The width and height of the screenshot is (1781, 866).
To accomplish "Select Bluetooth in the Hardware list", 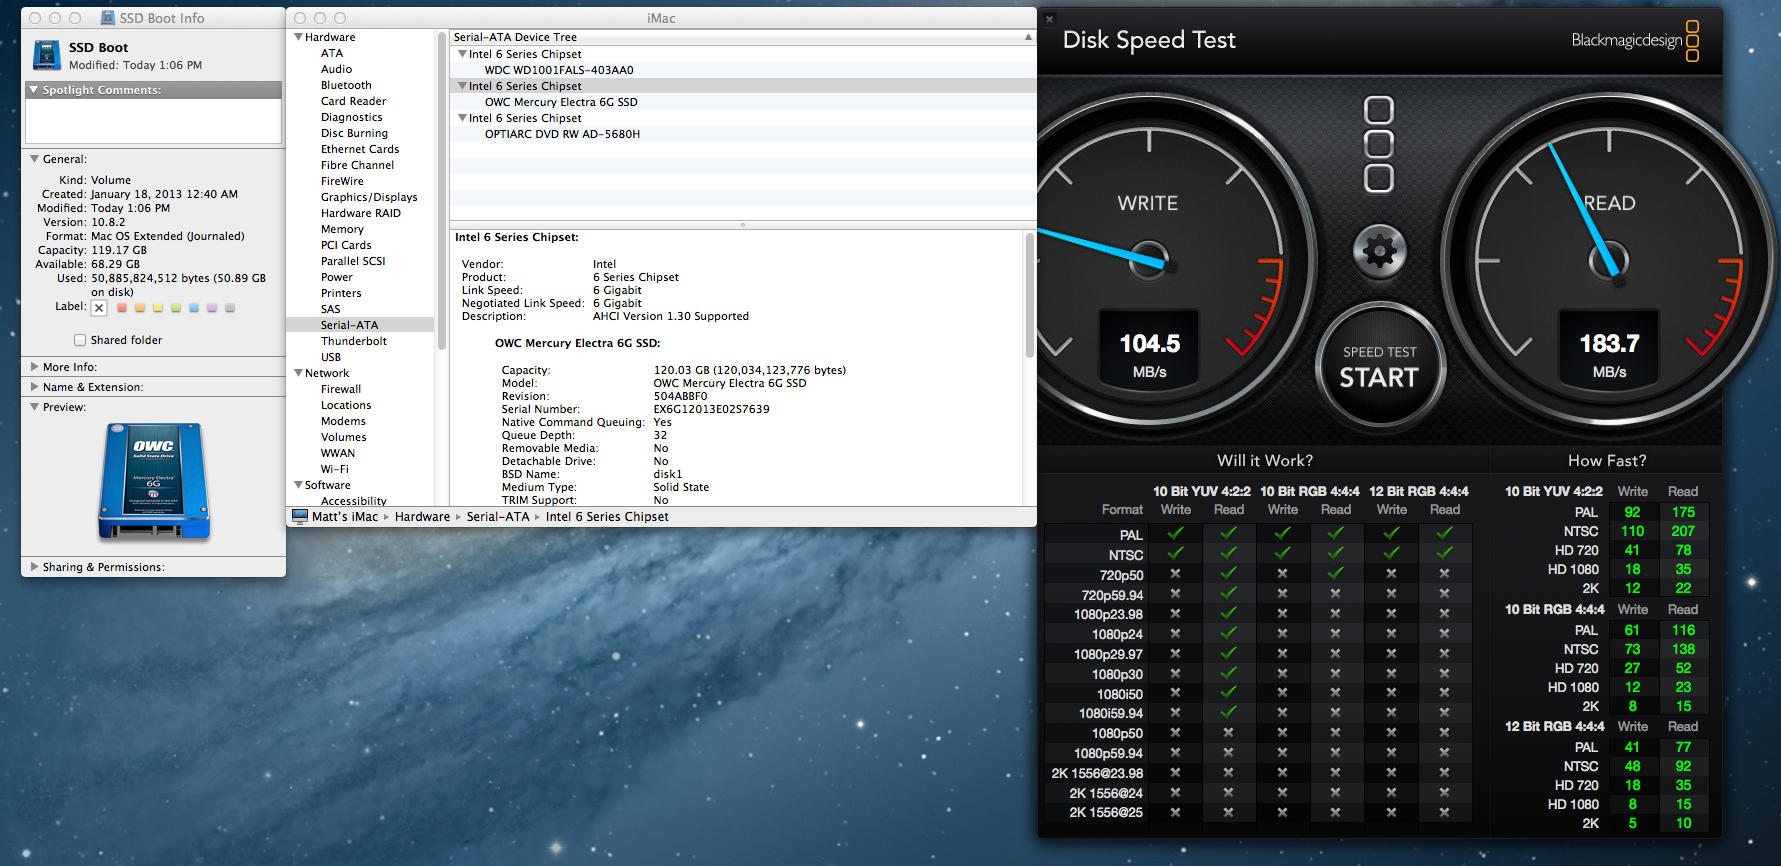I will pyautogui.click(x=346, y=85).
